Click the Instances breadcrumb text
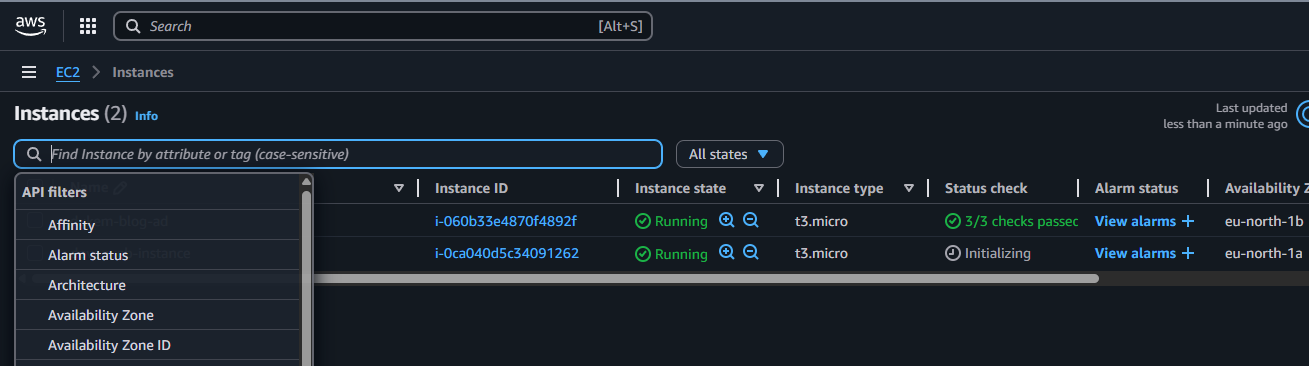This screenshot has height=366, width=1309. tap(143, 72)
